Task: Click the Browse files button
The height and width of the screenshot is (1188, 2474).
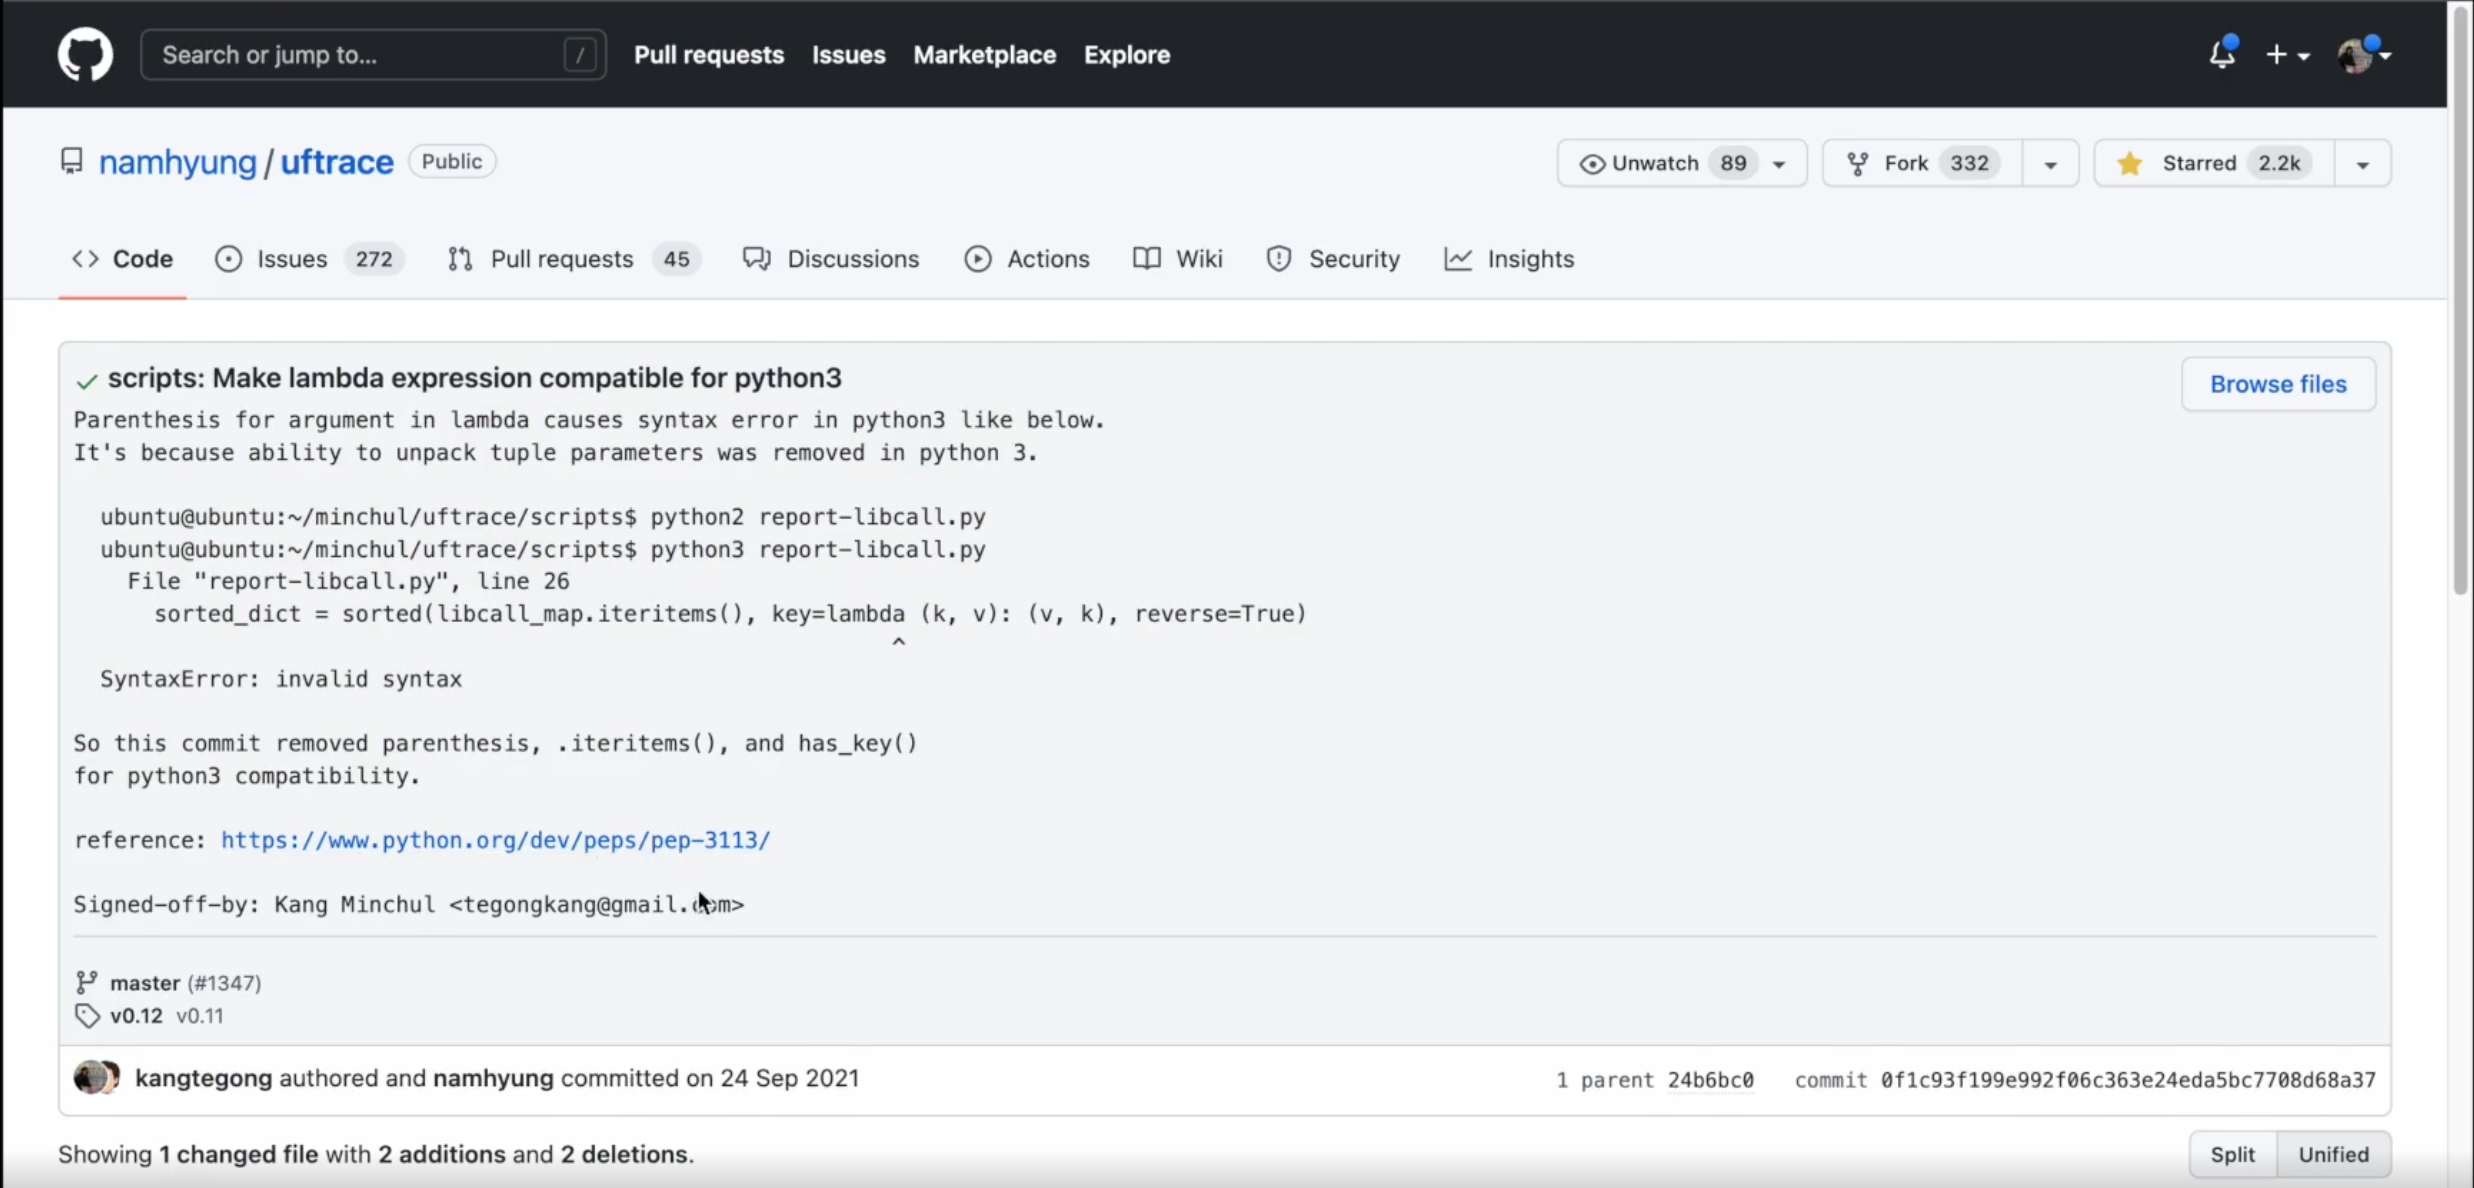Action: click(2277, 384)
